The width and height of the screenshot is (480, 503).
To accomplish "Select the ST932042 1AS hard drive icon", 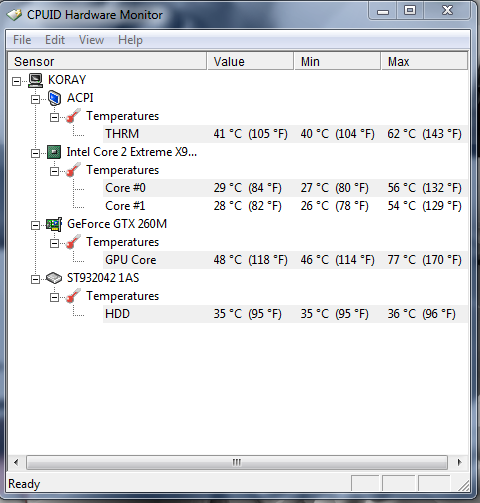I will 54,278.
